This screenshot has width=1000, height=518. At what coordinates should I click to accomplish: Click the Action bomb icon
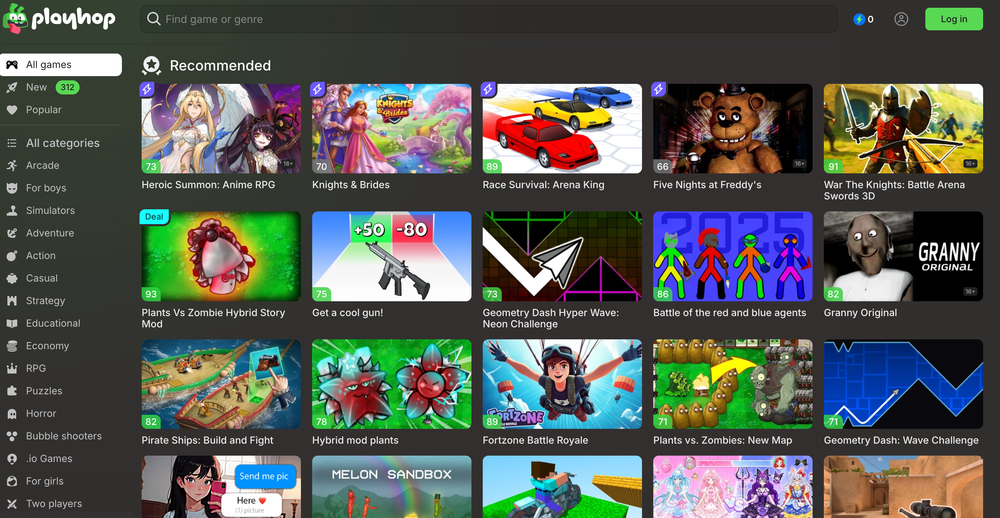point(11,256)
